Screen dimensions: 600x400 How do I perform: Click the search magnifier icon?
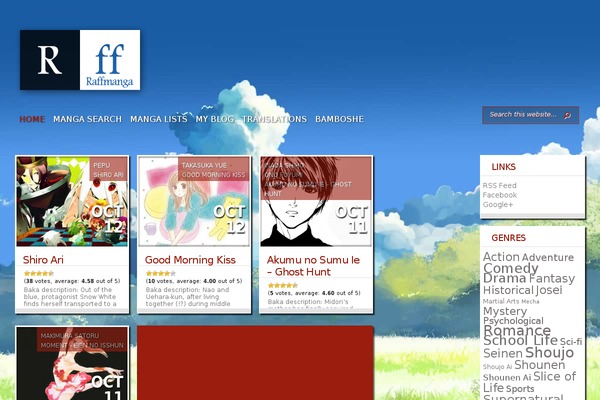(567, 115)
